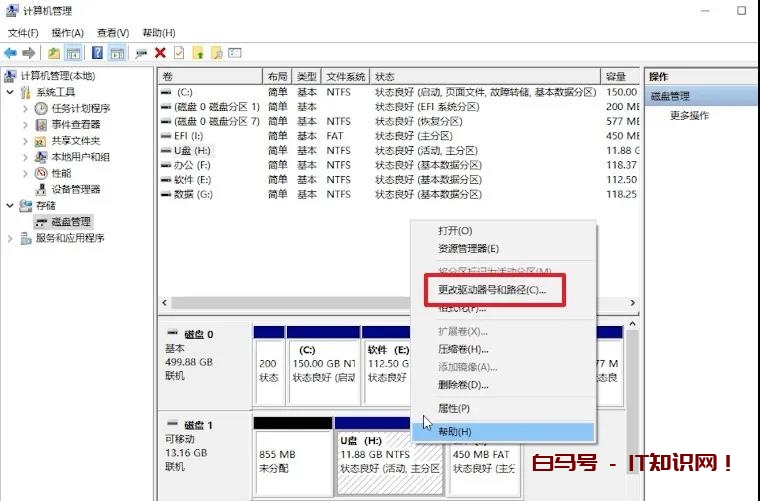Click 更多操作 in the actions pane
This screenshot has width=760, height=501.
[x=689, y=116]
